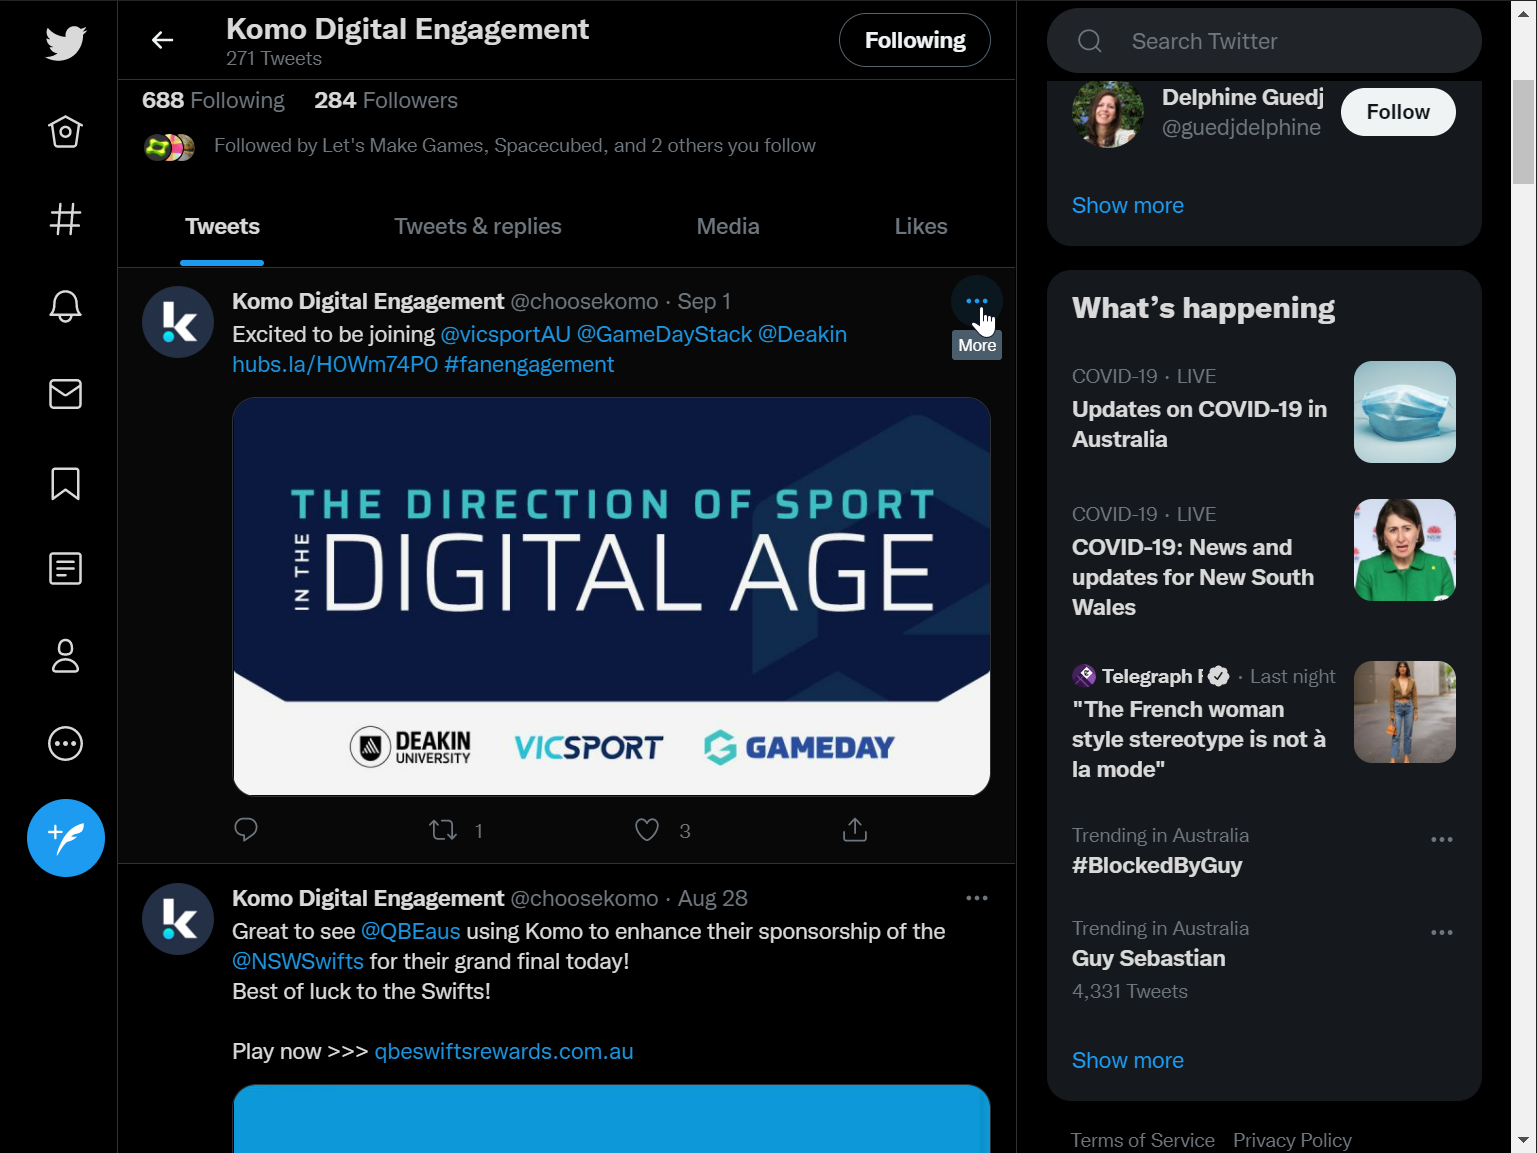Open qbeswiftsrewards.com.au link
Screen dimensions: 1537x1153
click(x=503, y=1052)
